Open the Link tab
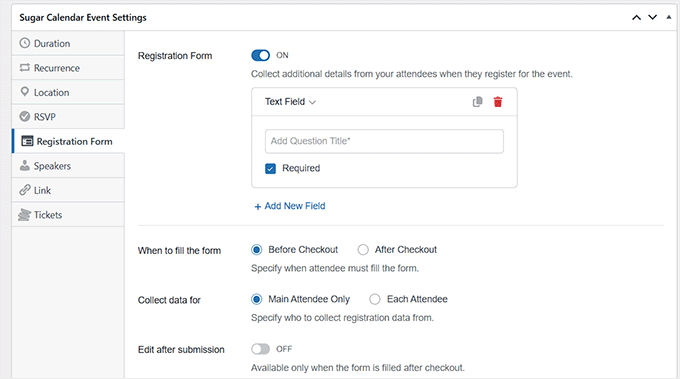Viewport: 680px width, 379px height. click(x=68, y=190)
